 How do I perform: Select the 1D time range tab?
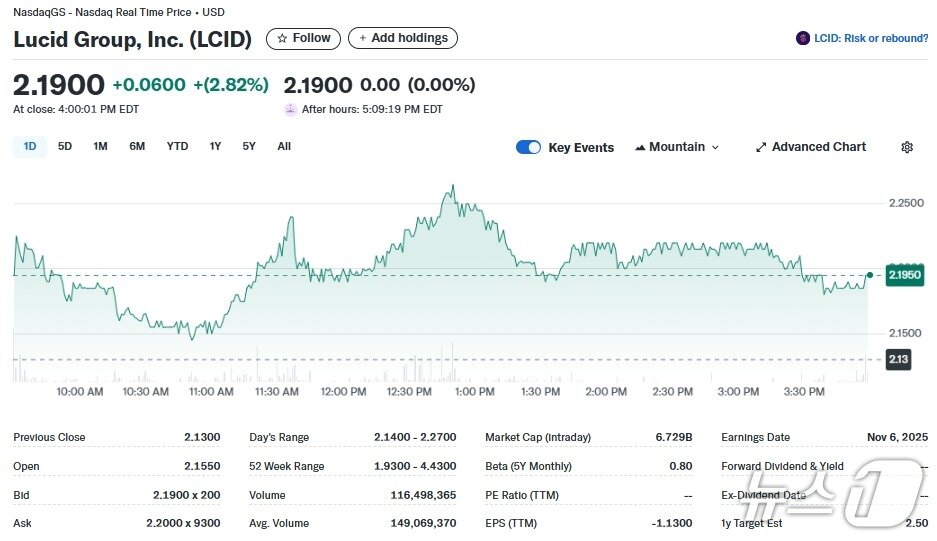tap(30, 146)
